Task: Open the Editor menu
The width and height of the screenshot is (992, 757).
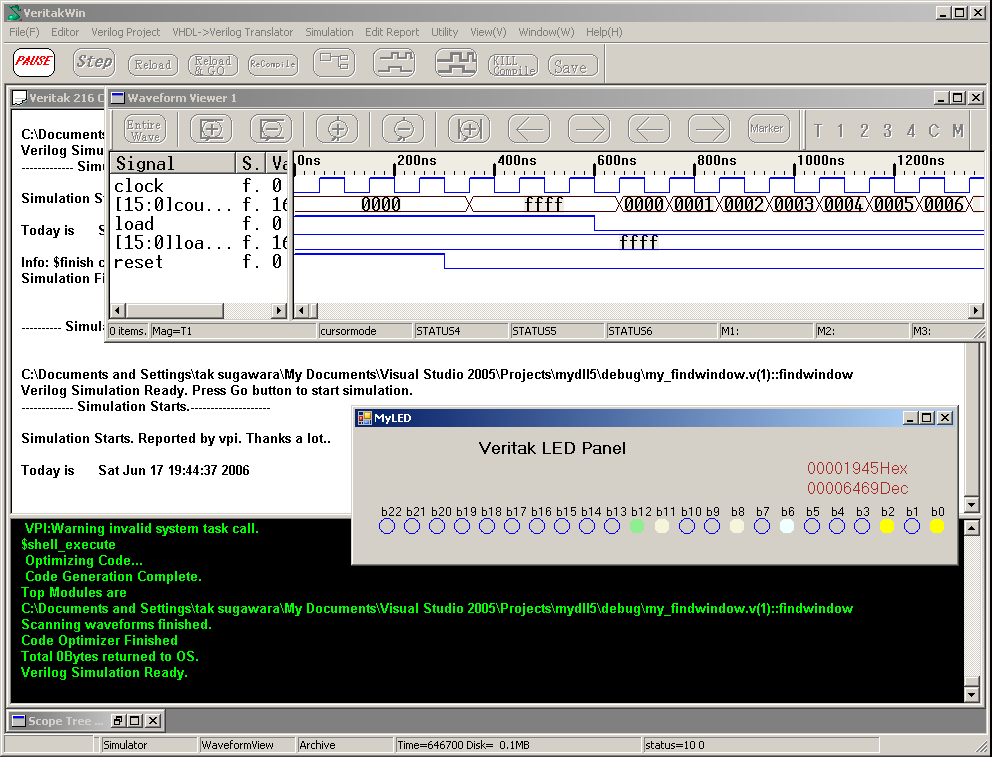Action: 65,32
